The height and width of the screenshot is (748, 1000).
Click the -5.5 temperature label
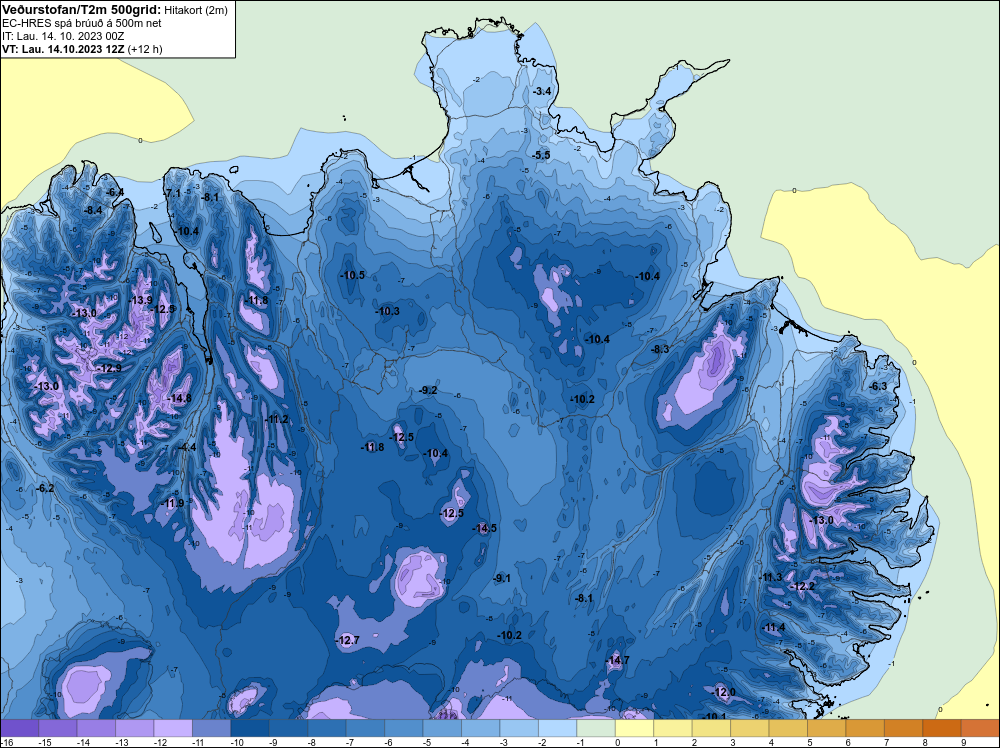pyautogui.click(x=541, y=156)
